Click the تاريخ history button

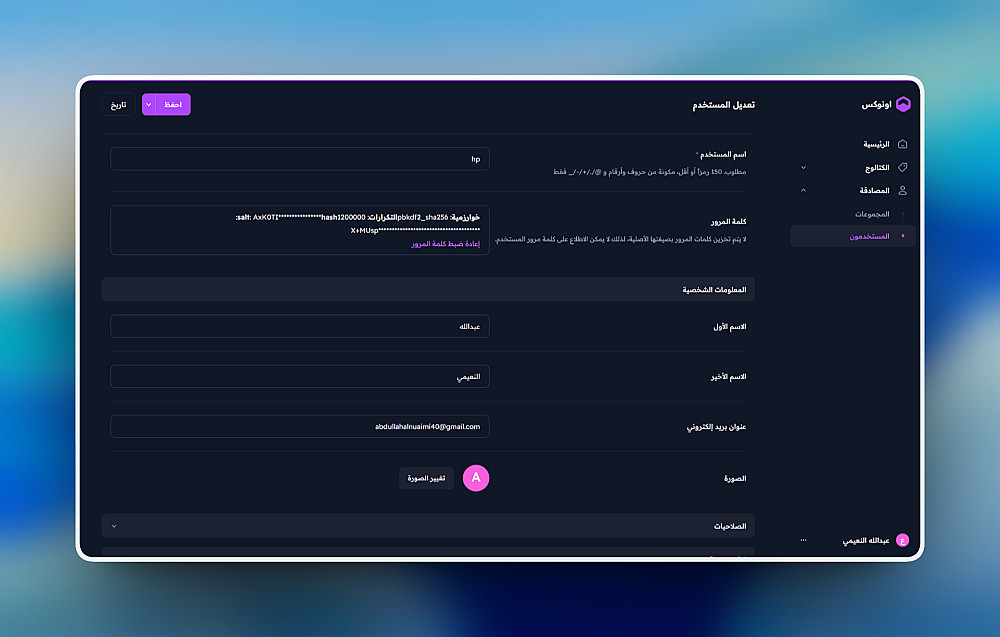pos(119,105)
